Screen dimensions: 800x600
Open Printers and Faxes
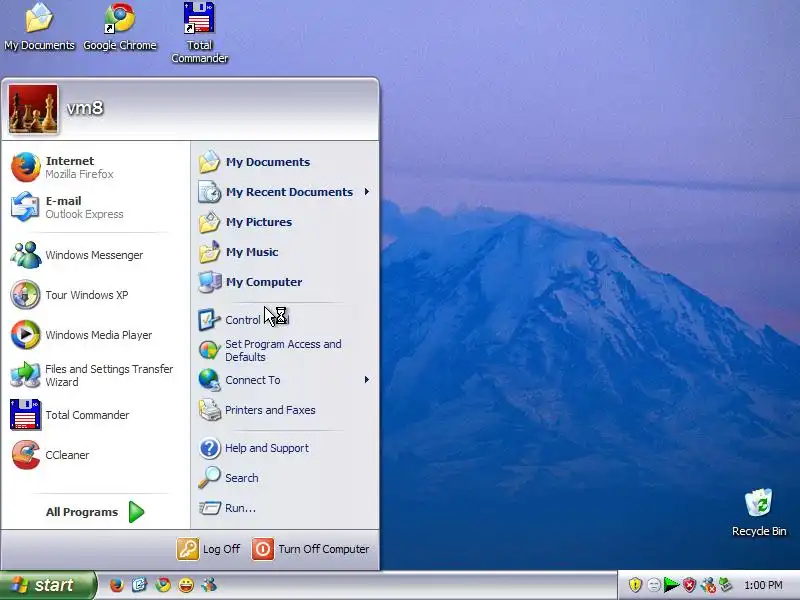284,410
